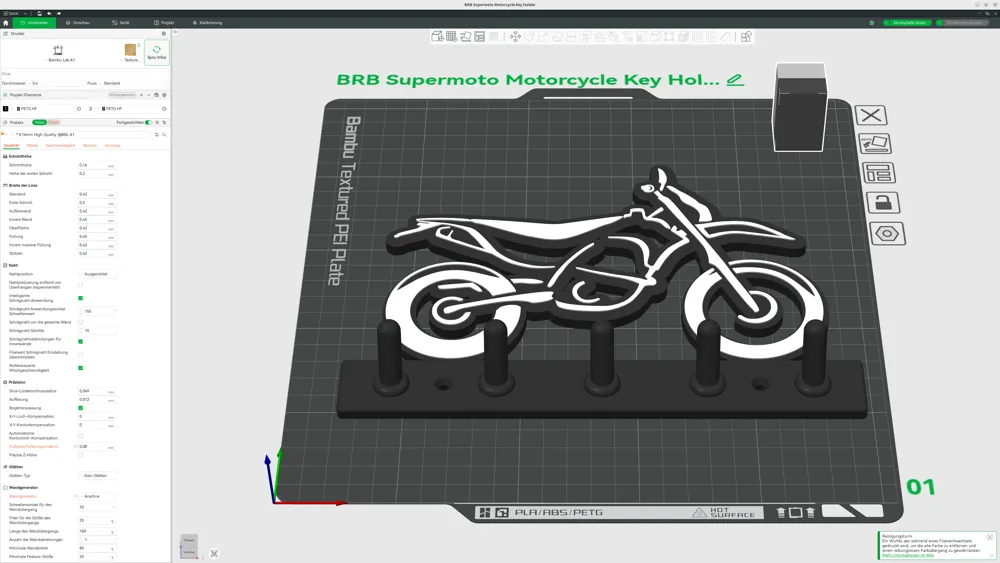Open the Nahtposition Ausgerichtet dropdown
Viewport: 1000px width, 563px height.
coord(97,274)
